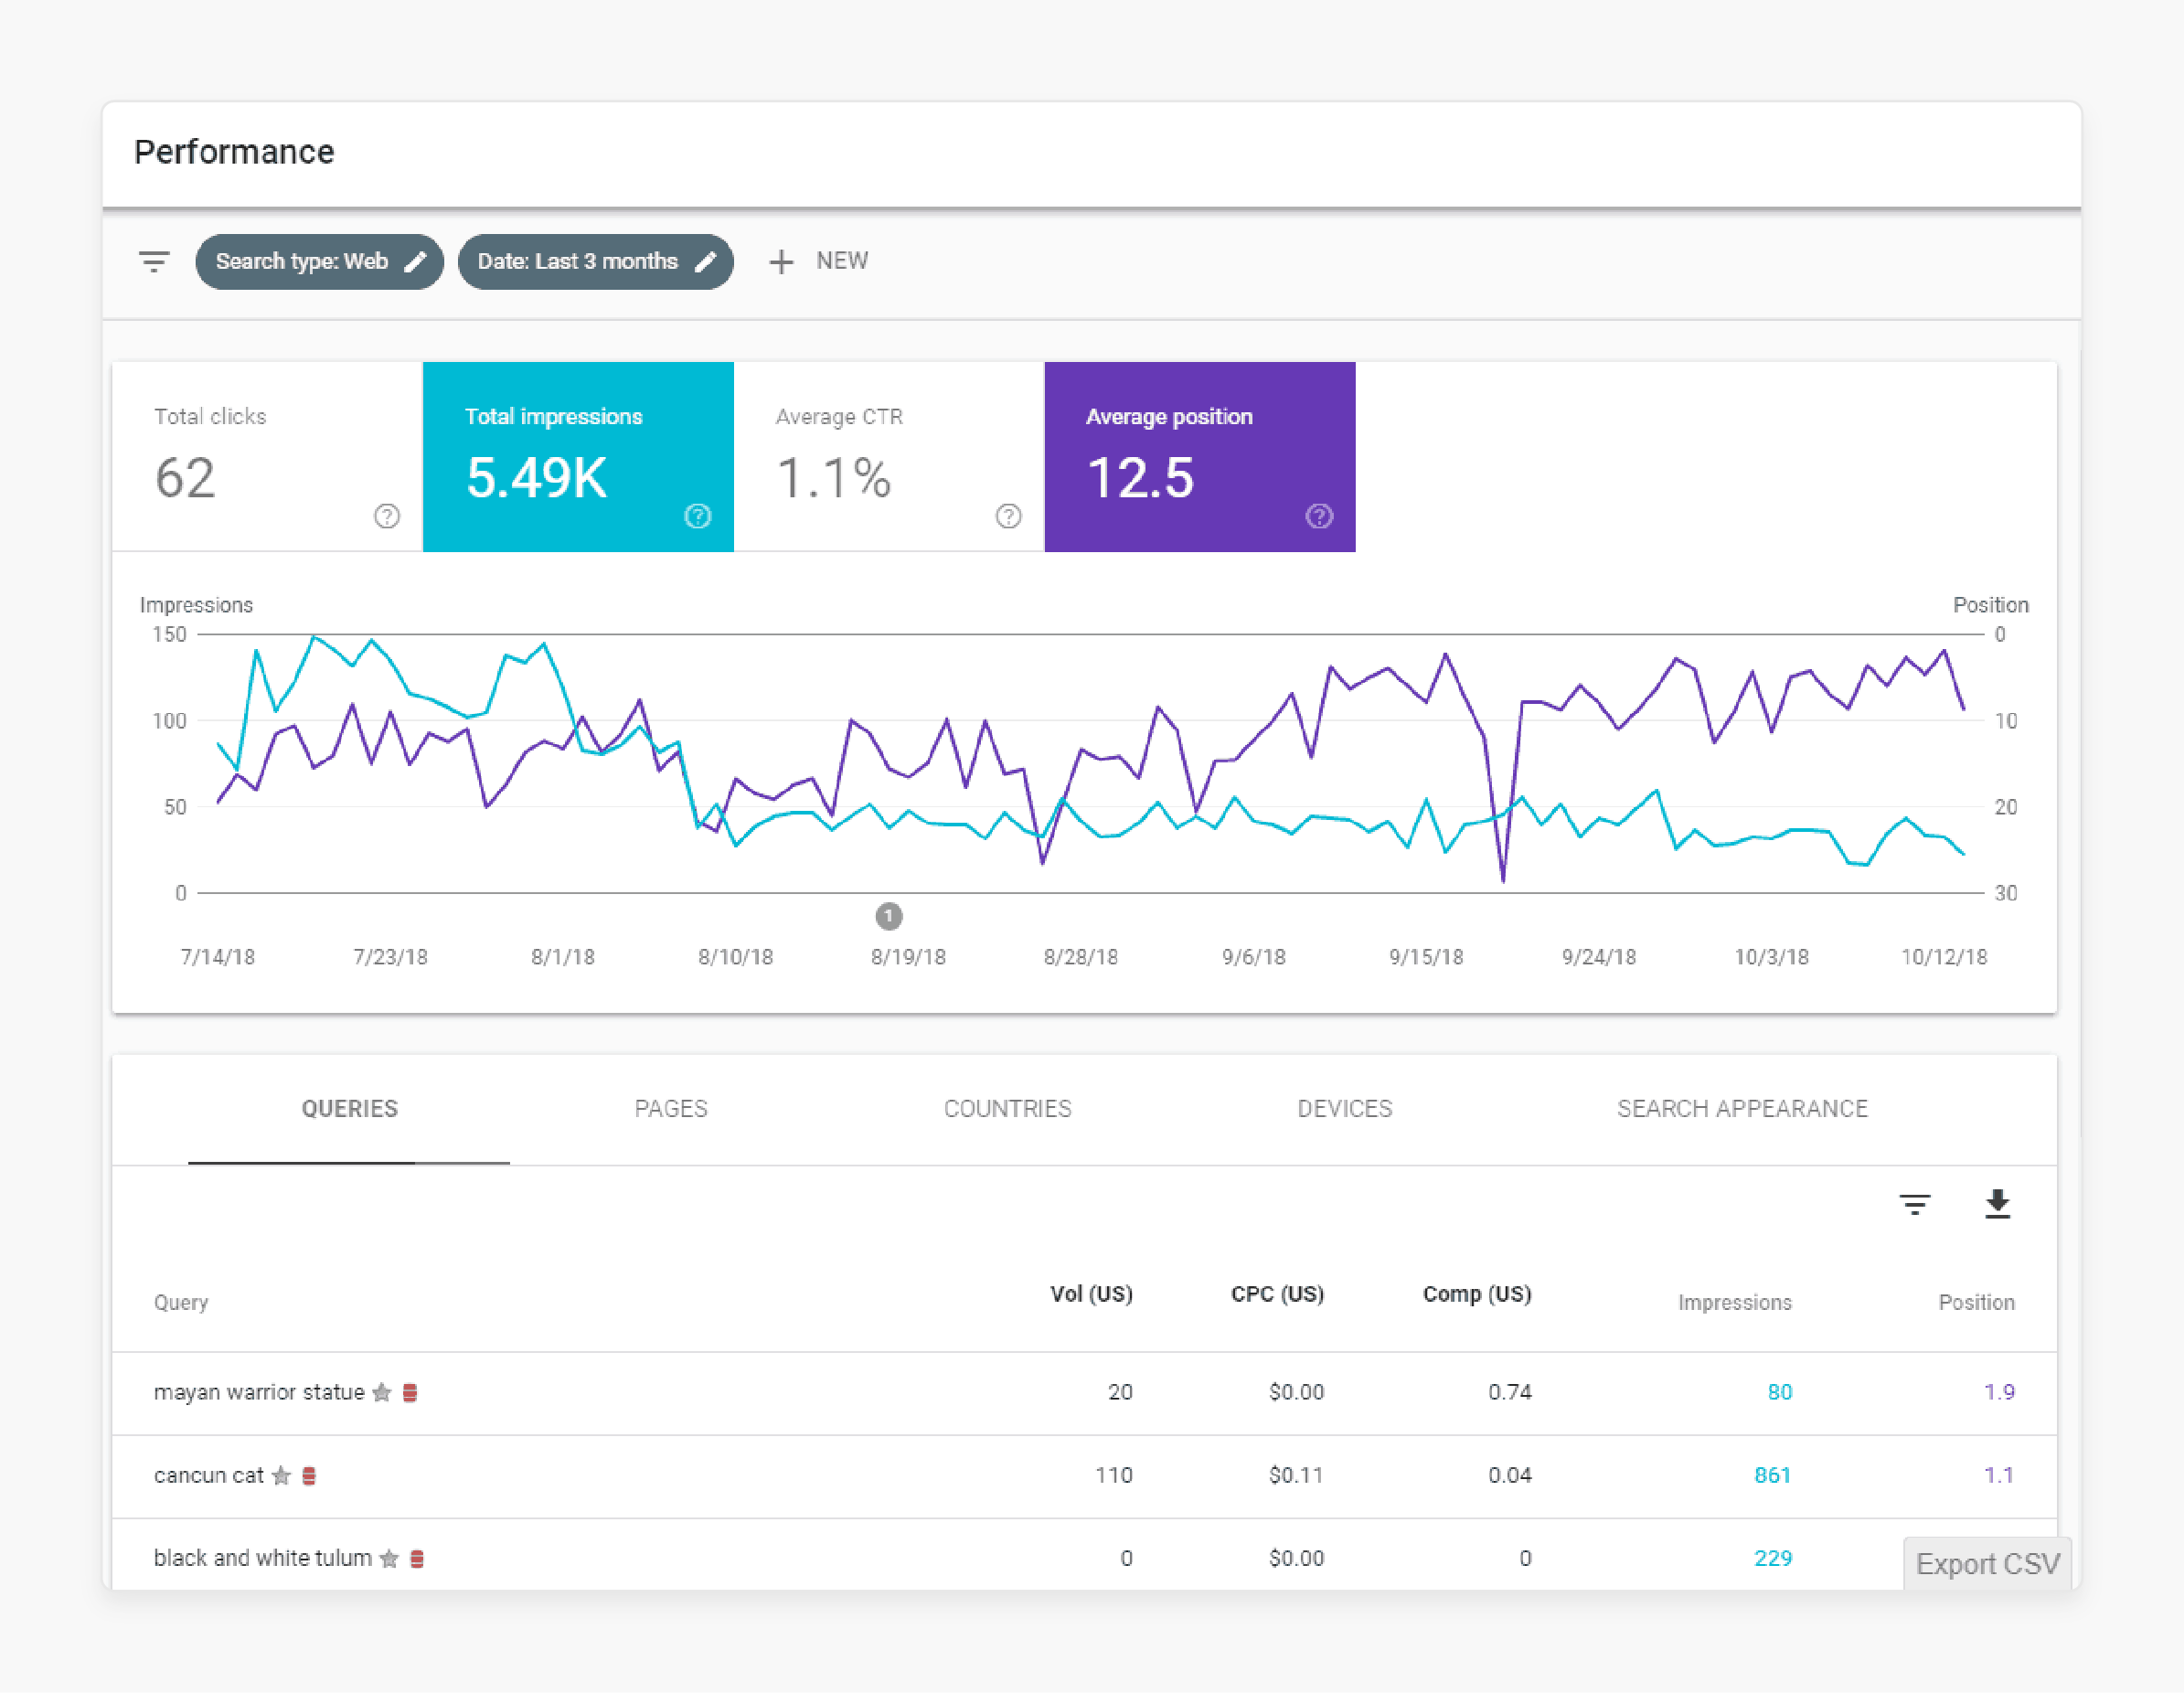Click red database icon for cancun cat

[309, 1475]
